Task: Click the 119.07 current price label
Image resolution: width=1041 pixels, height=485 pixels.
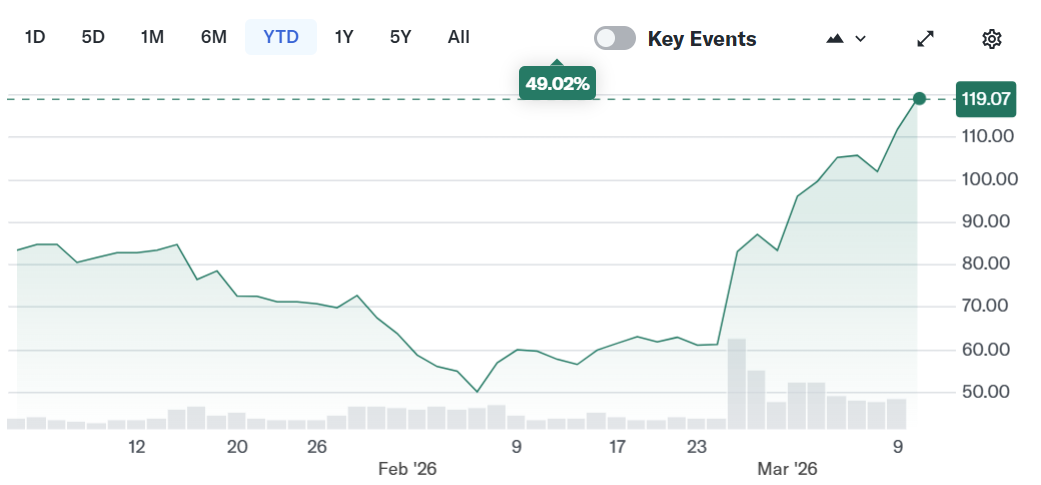Action: click(x=986, y=99)
